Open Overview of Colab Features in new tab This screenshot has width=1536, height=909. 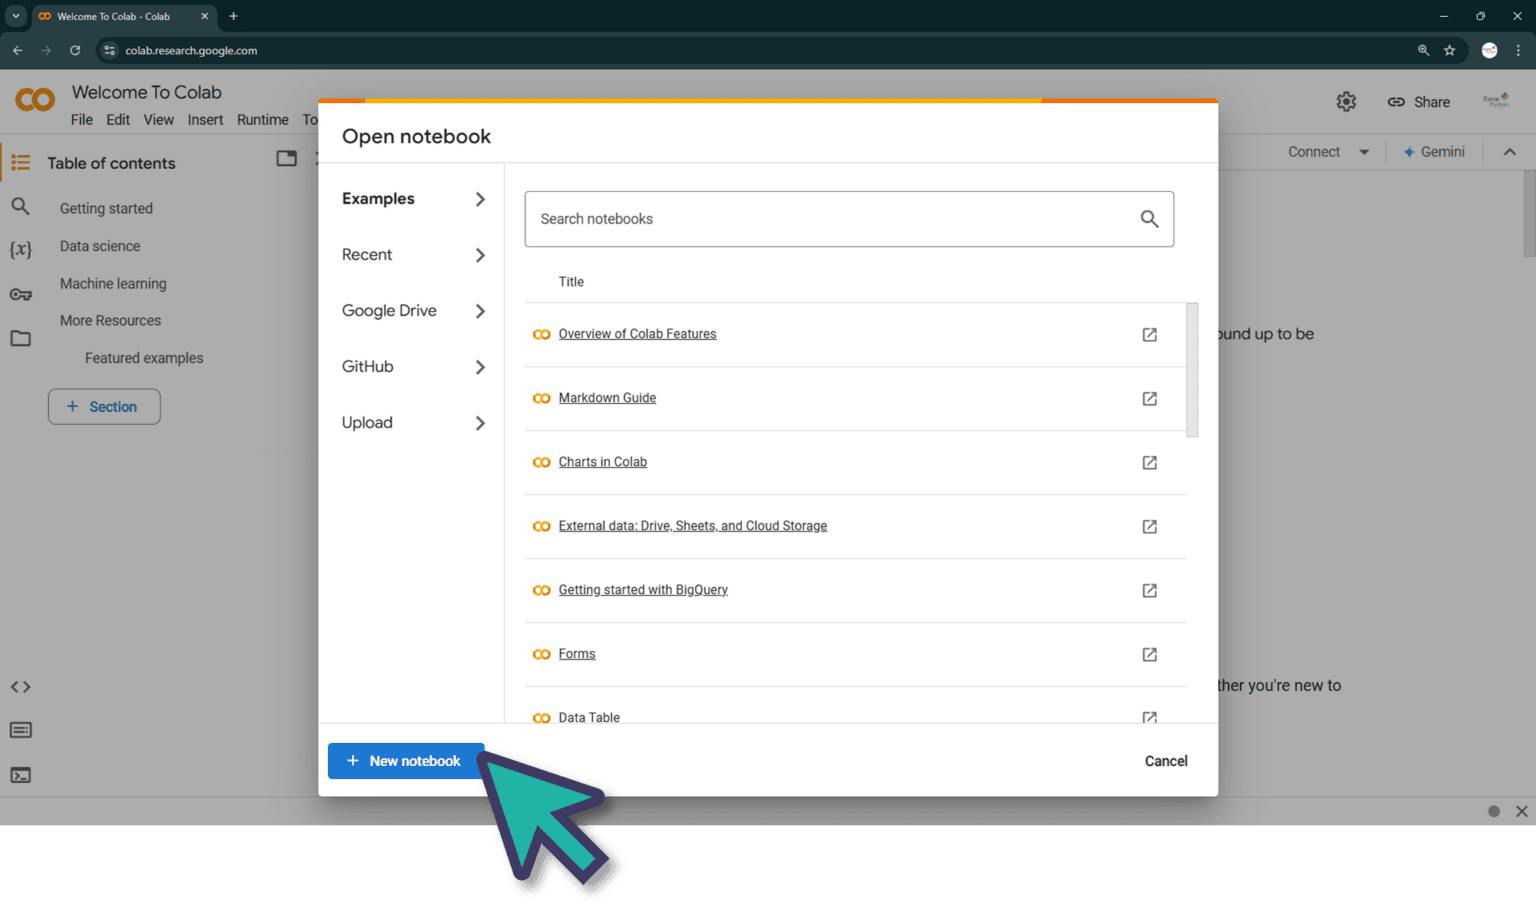1149,335
